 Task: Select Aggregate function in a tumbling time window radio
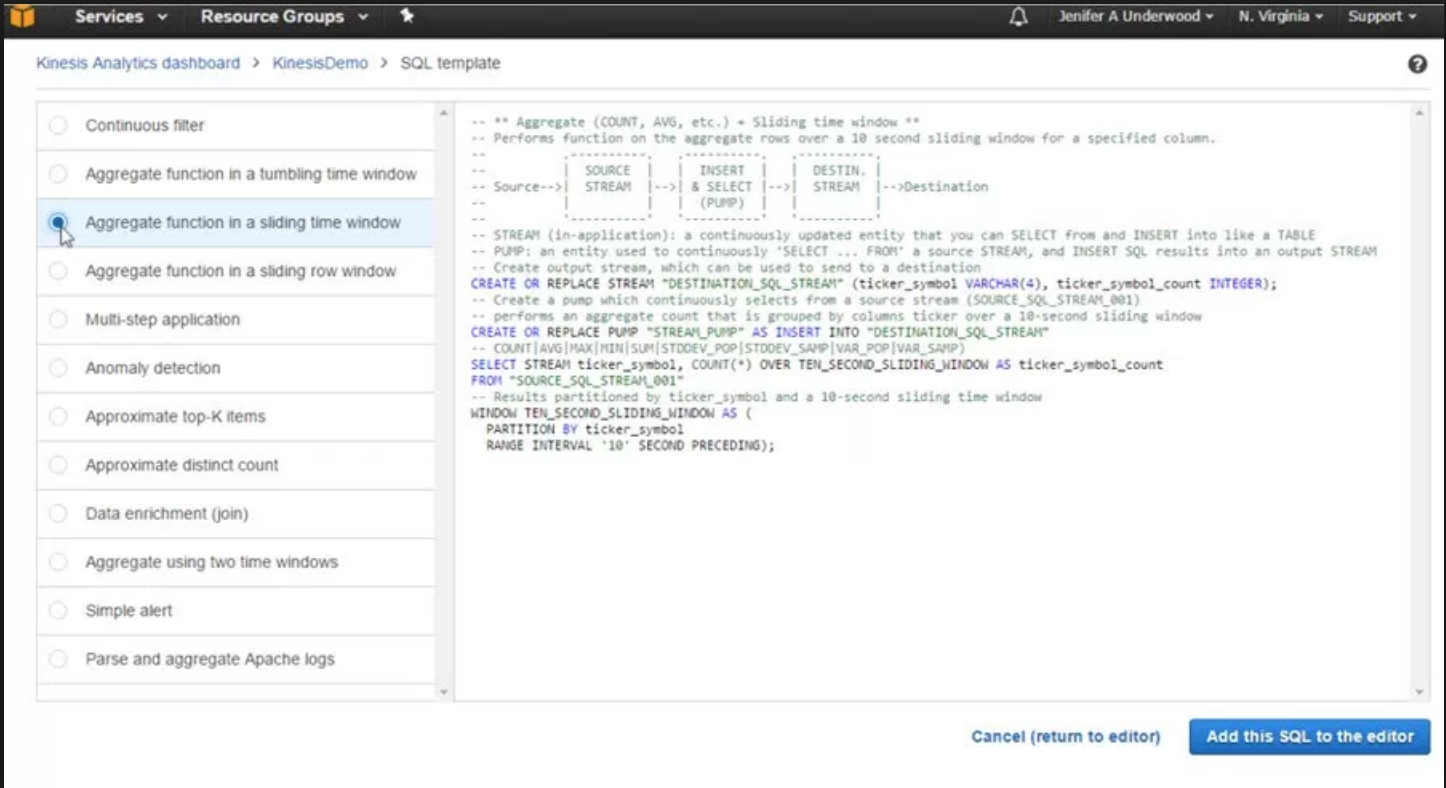pos(59,174)
